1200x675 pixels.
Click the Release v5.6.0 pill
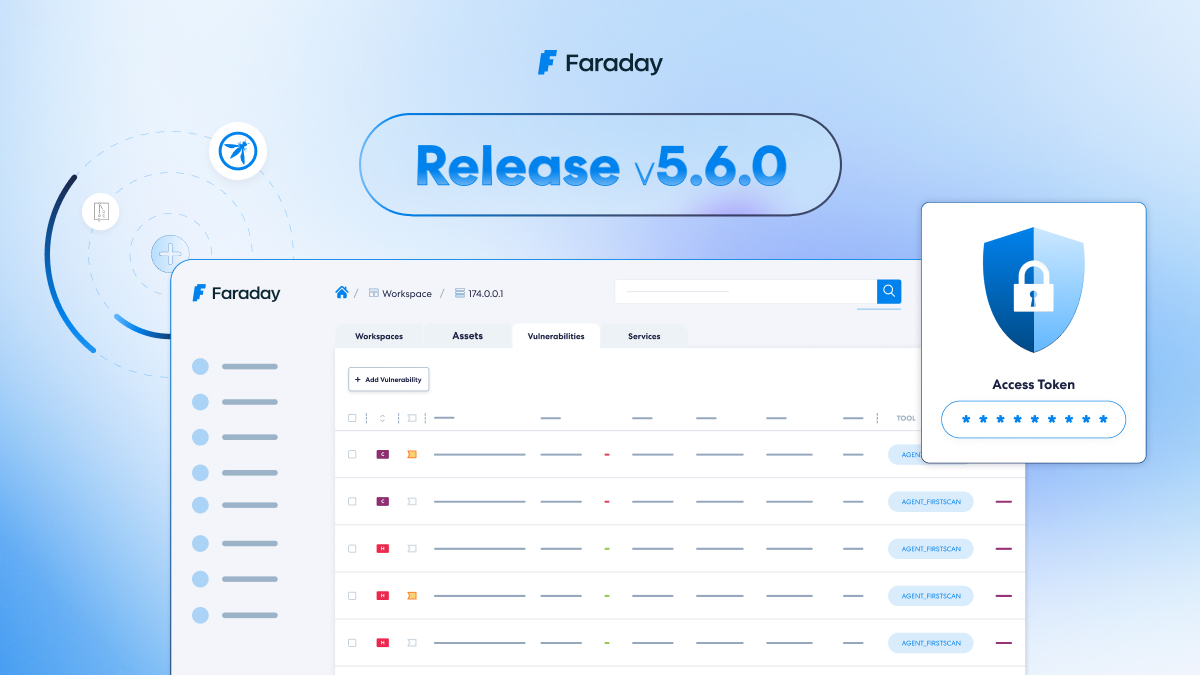point(600,165)
